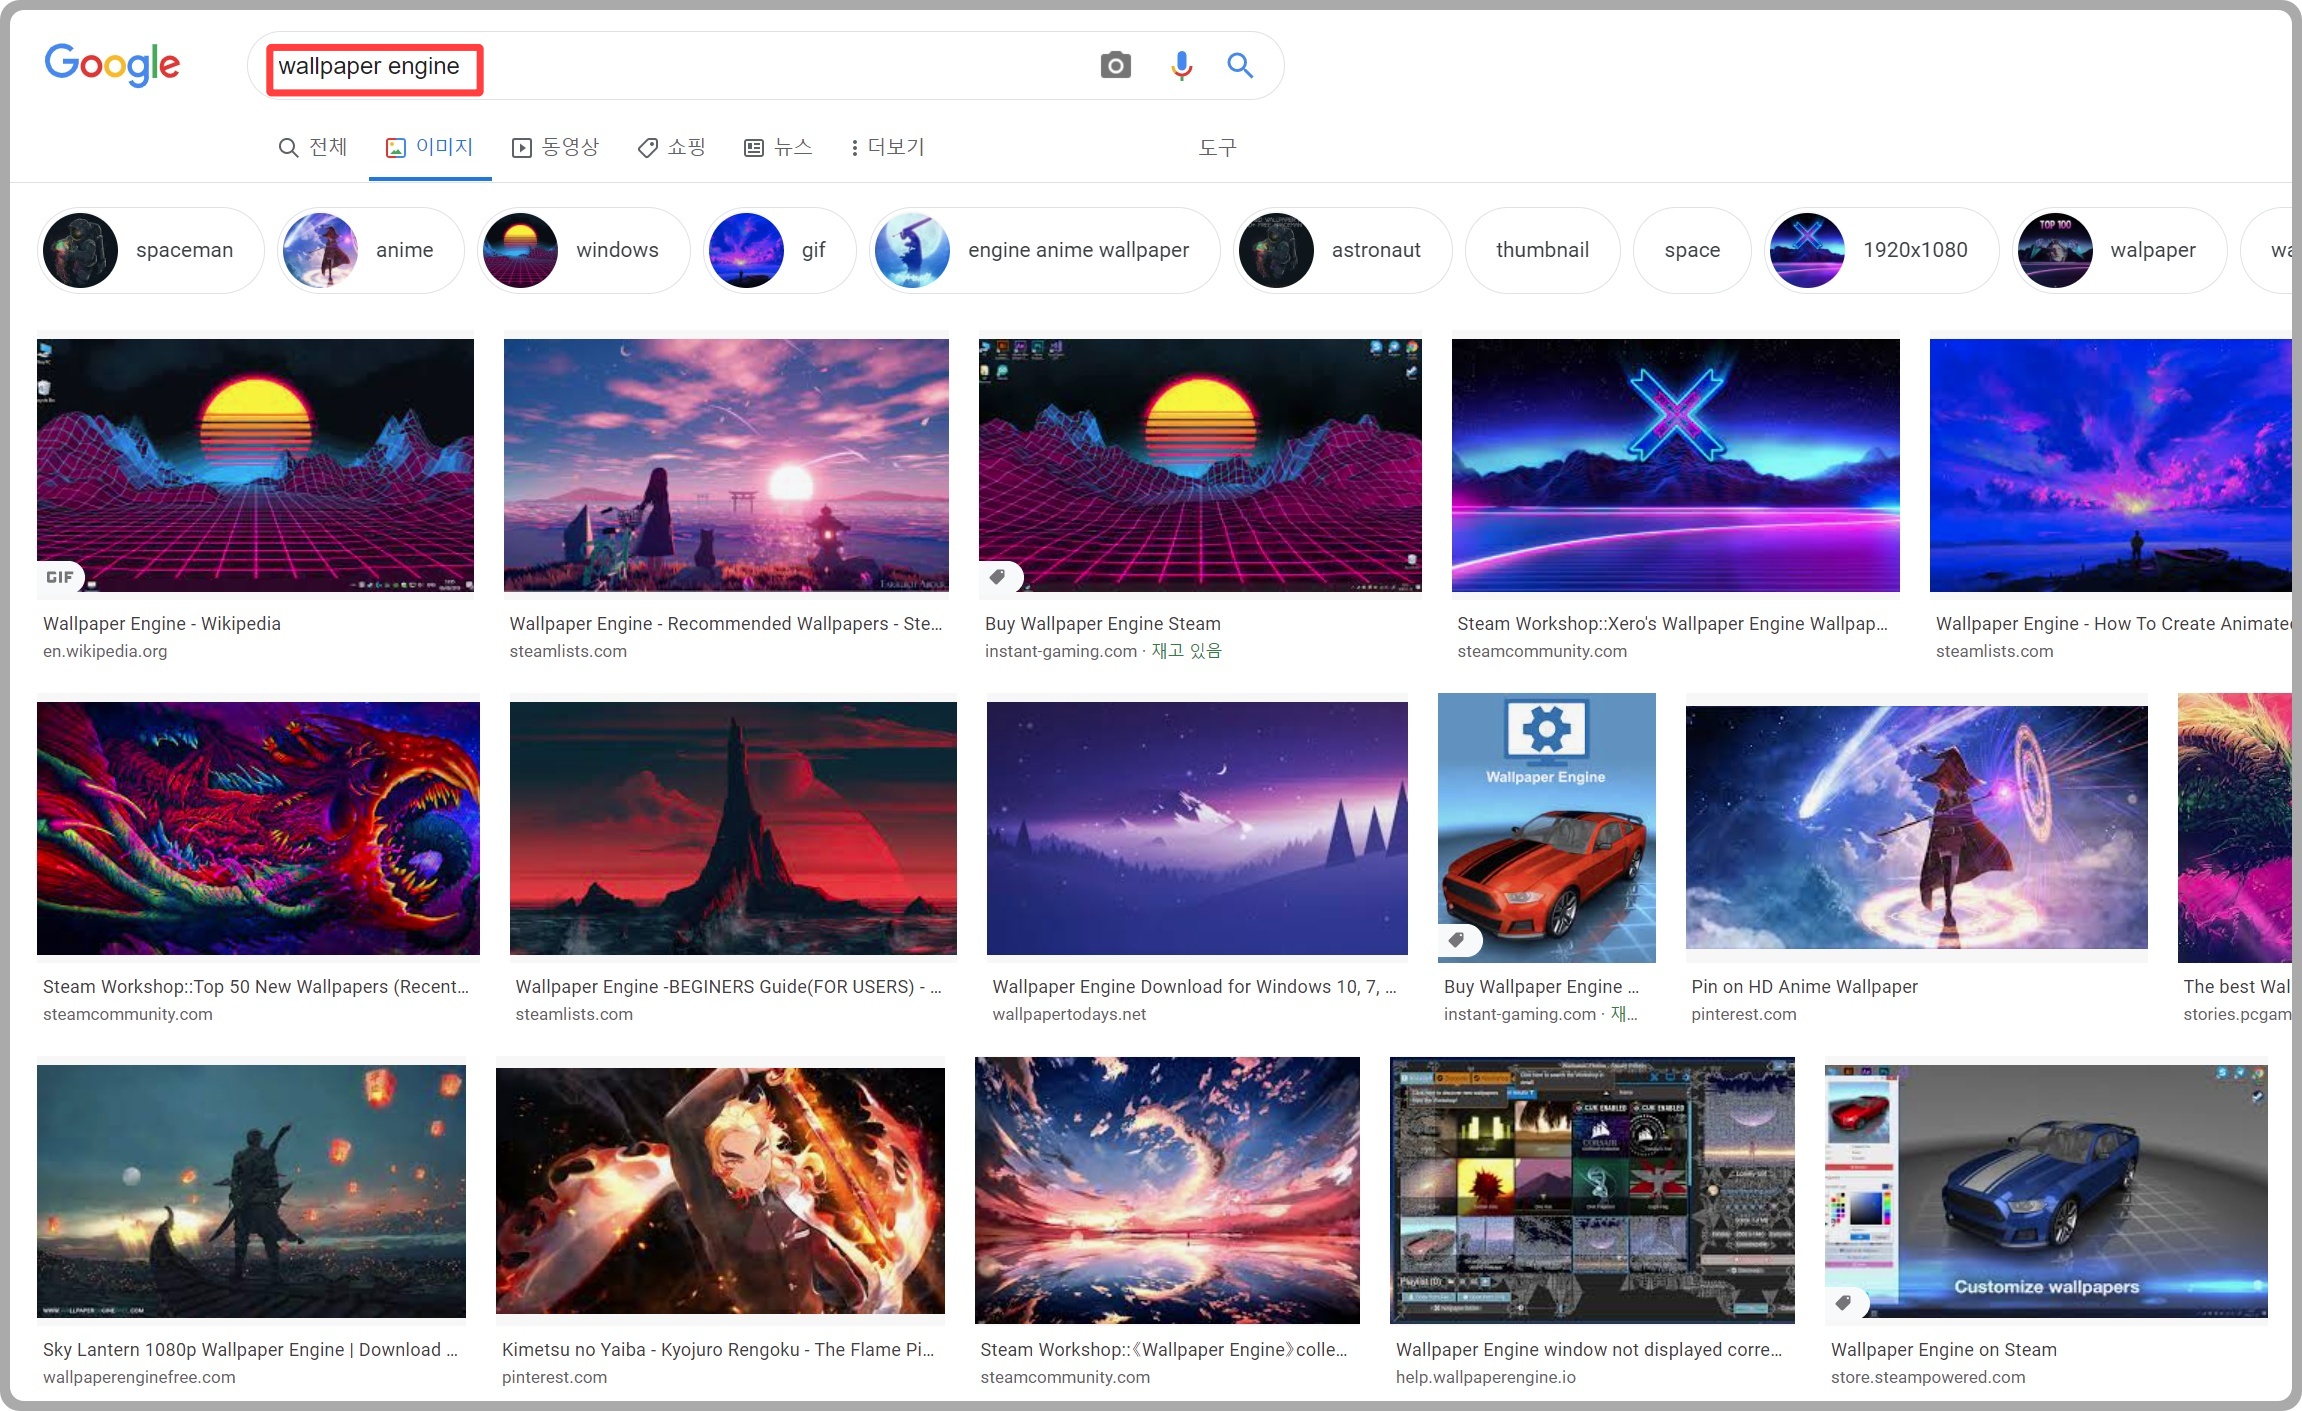The height and width of the screenshot is (1411, 2302).
Task: Open the 쇼핑 shopping tab
Action: coord(672,148)
